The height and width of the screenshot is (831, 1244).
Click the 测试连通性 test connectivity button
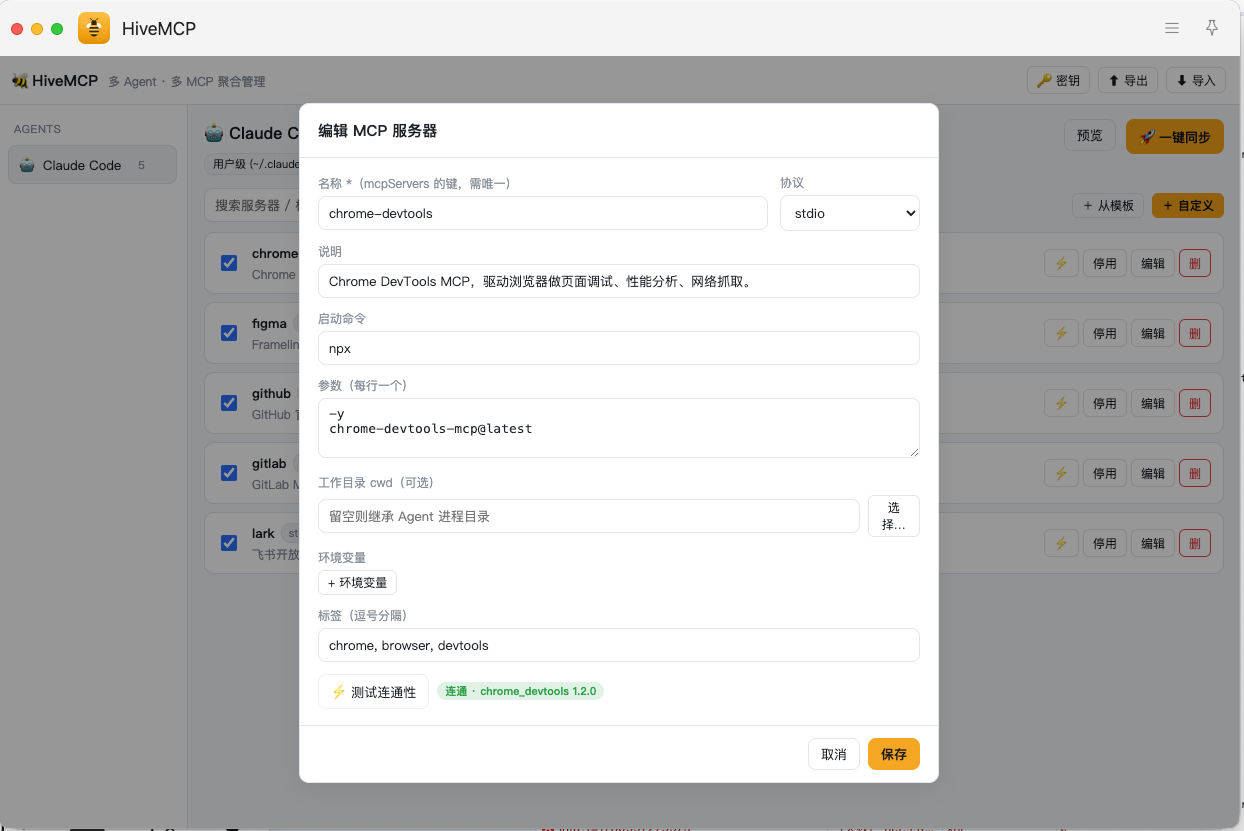(374, 691)
